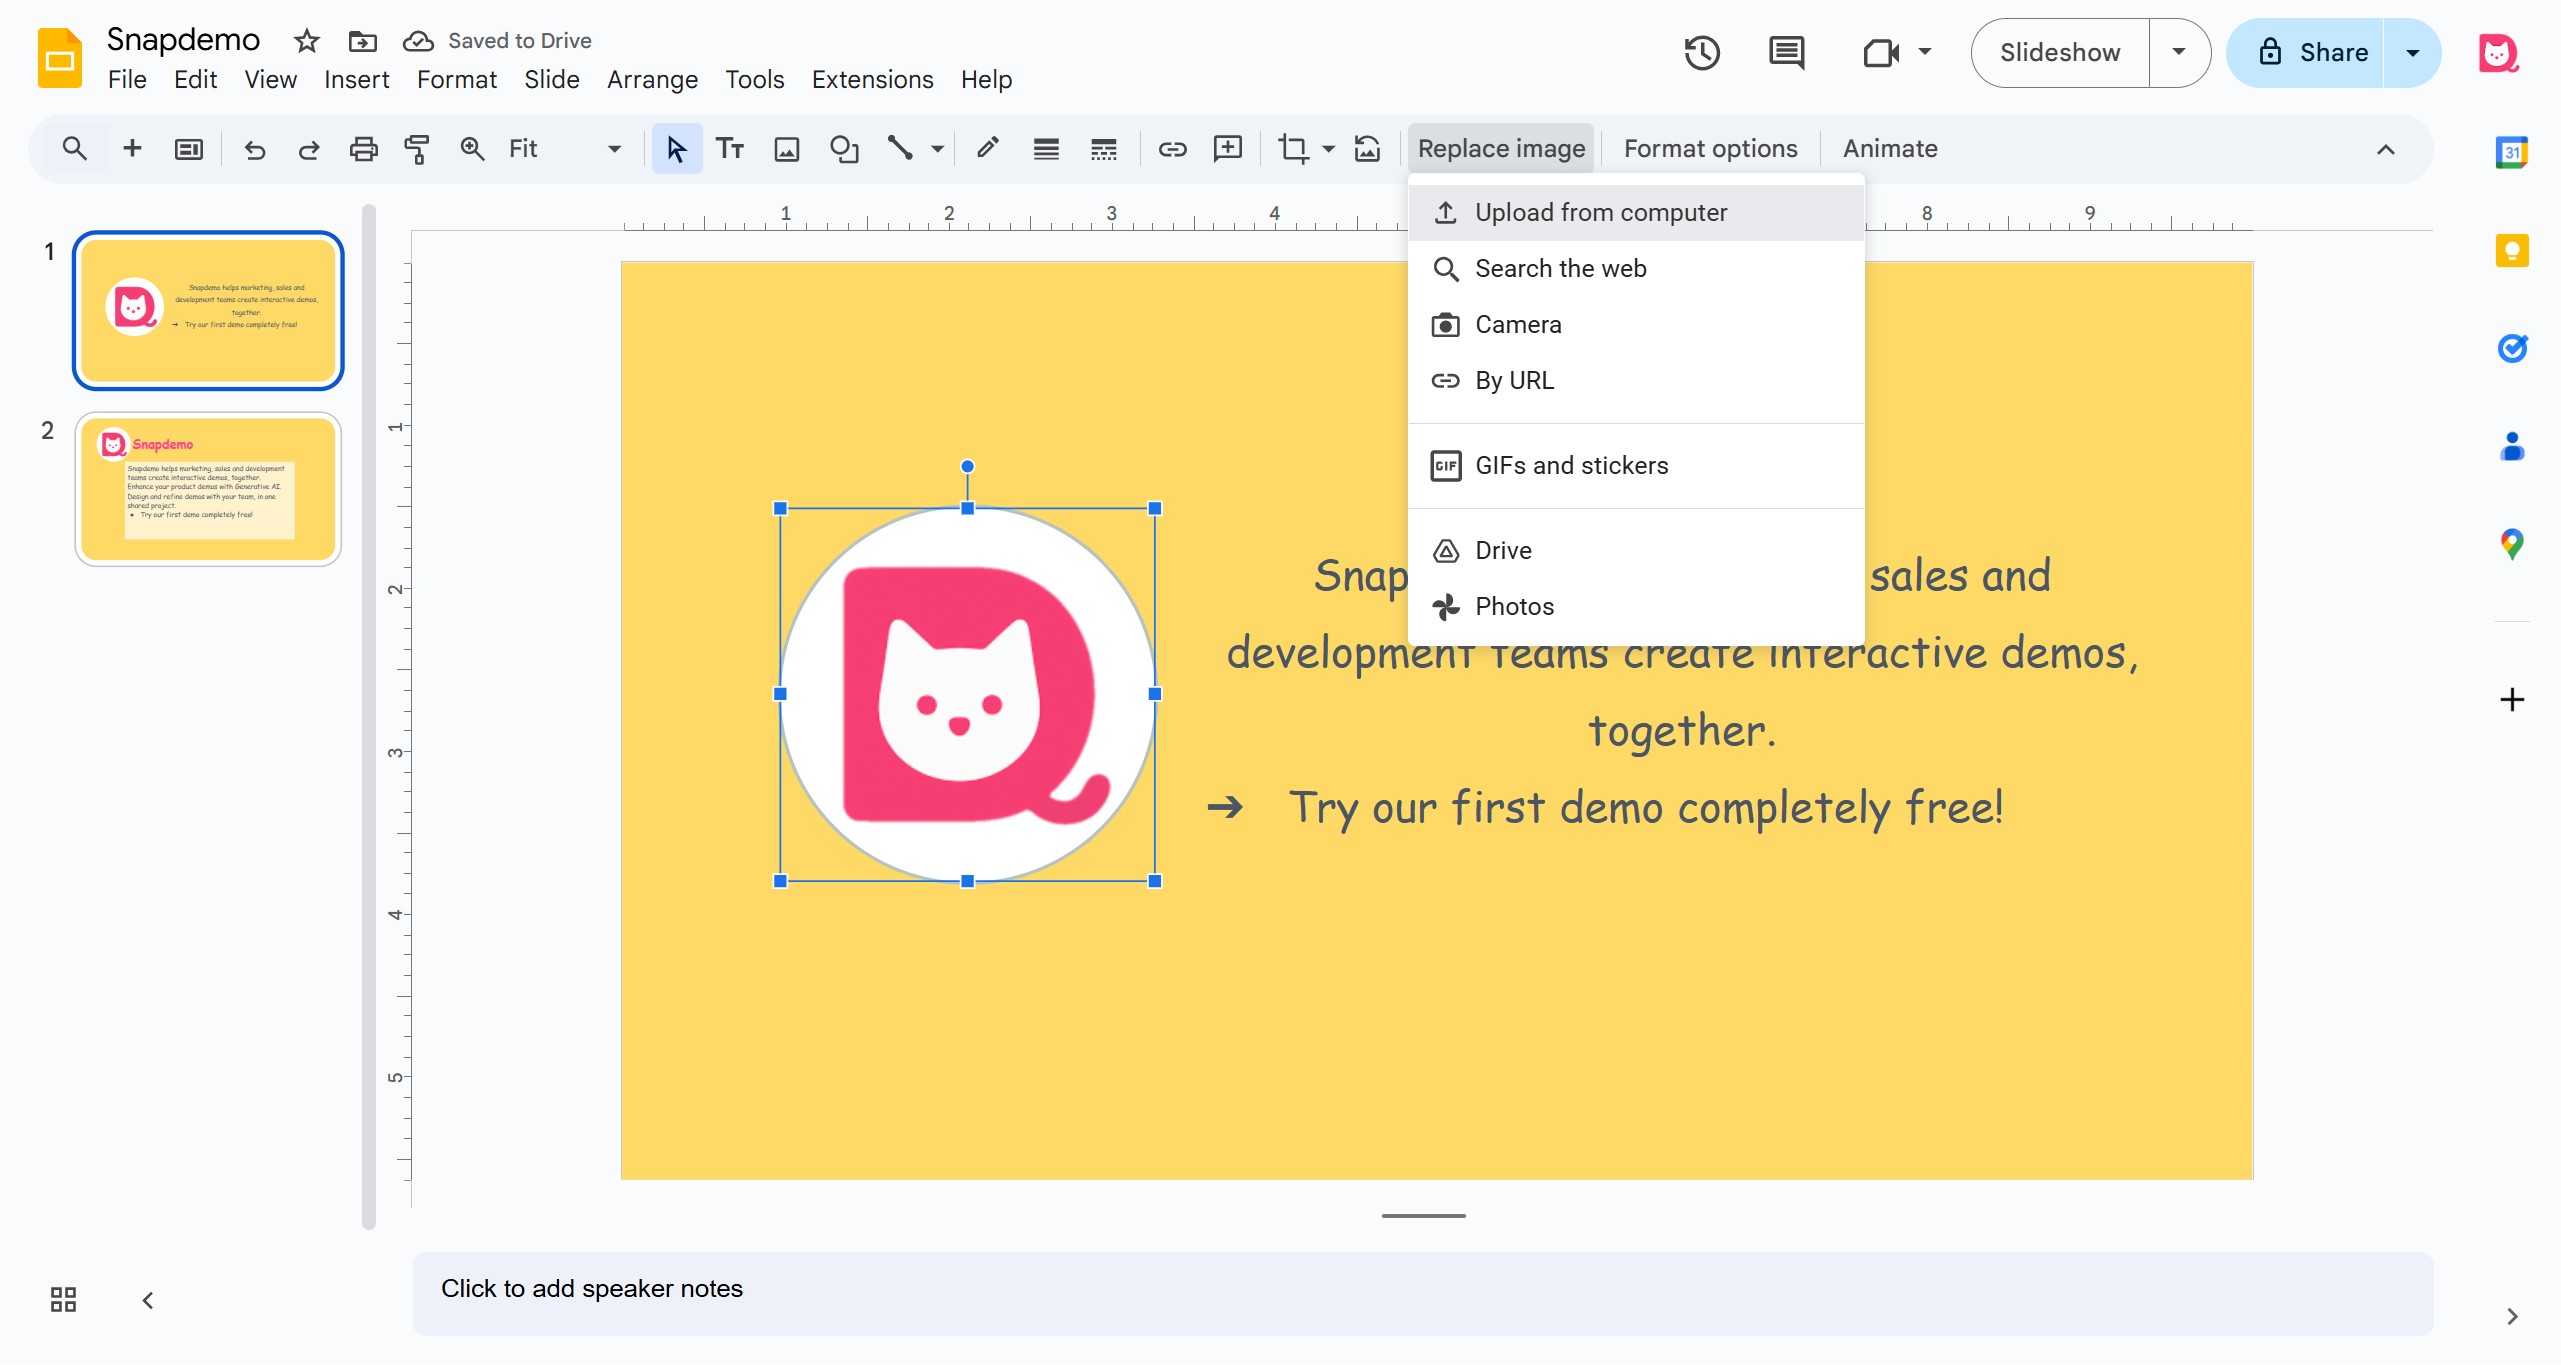This screenshot has width=2561, height=1365.
Task: Open the meeting options dropdown arrow
Action: pyautogui.click(x=1925, y=51)
